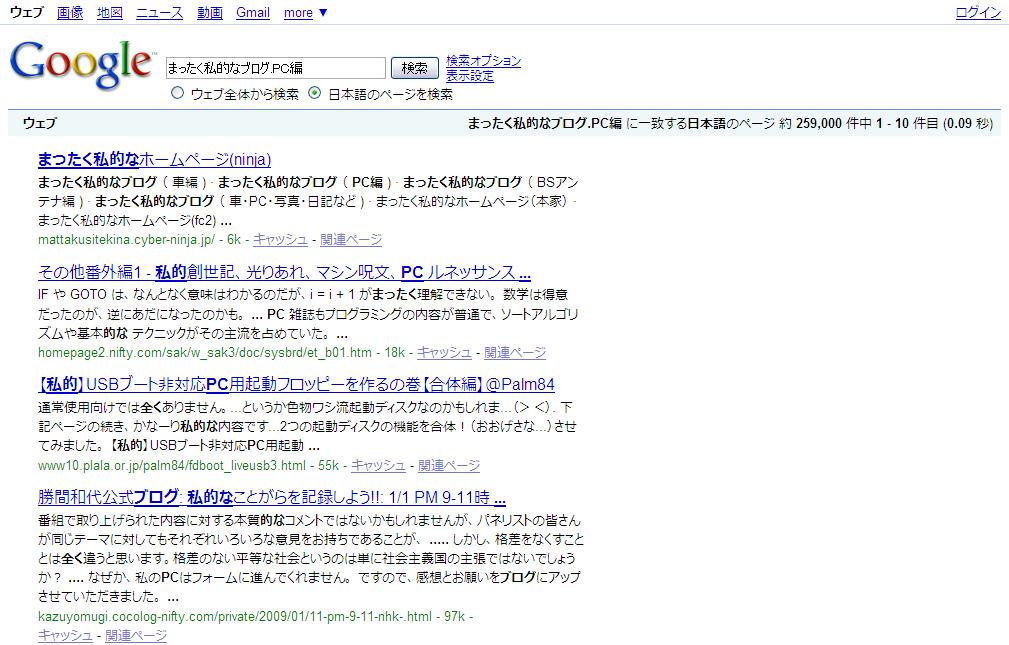Click the URL text mattakusitekina.cyber-ninja.jp/
This screenshot has height=645, width=1009.
[x=126, y=239]
